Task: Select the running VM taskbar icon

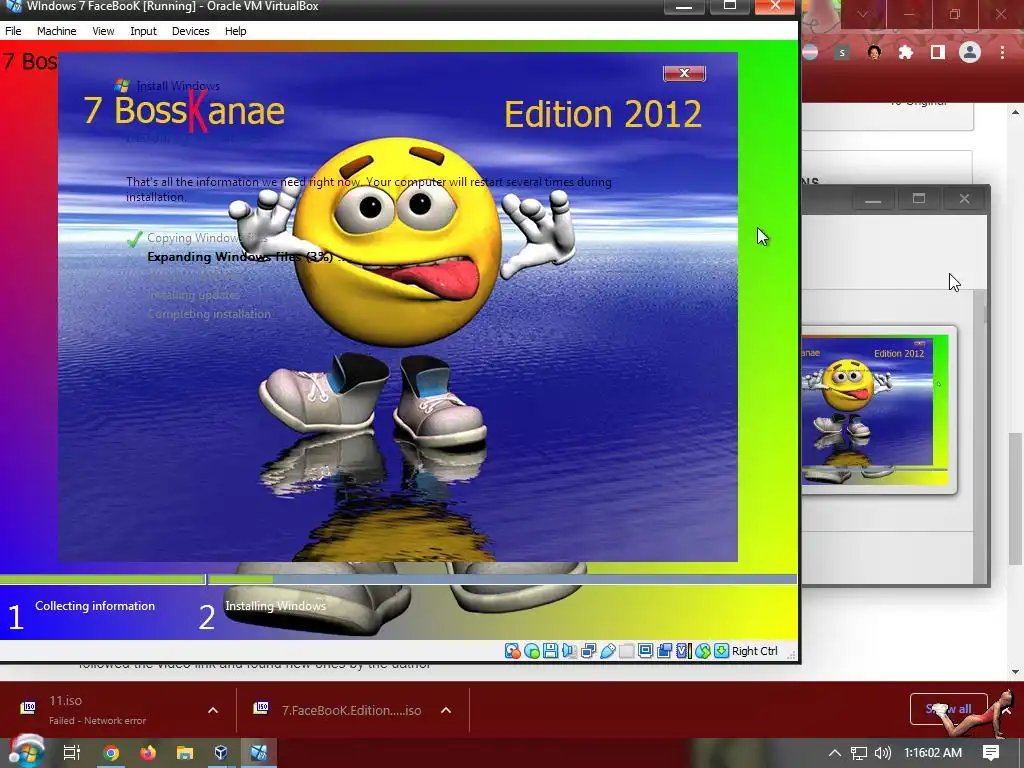Action: click(x=259, y=753)
